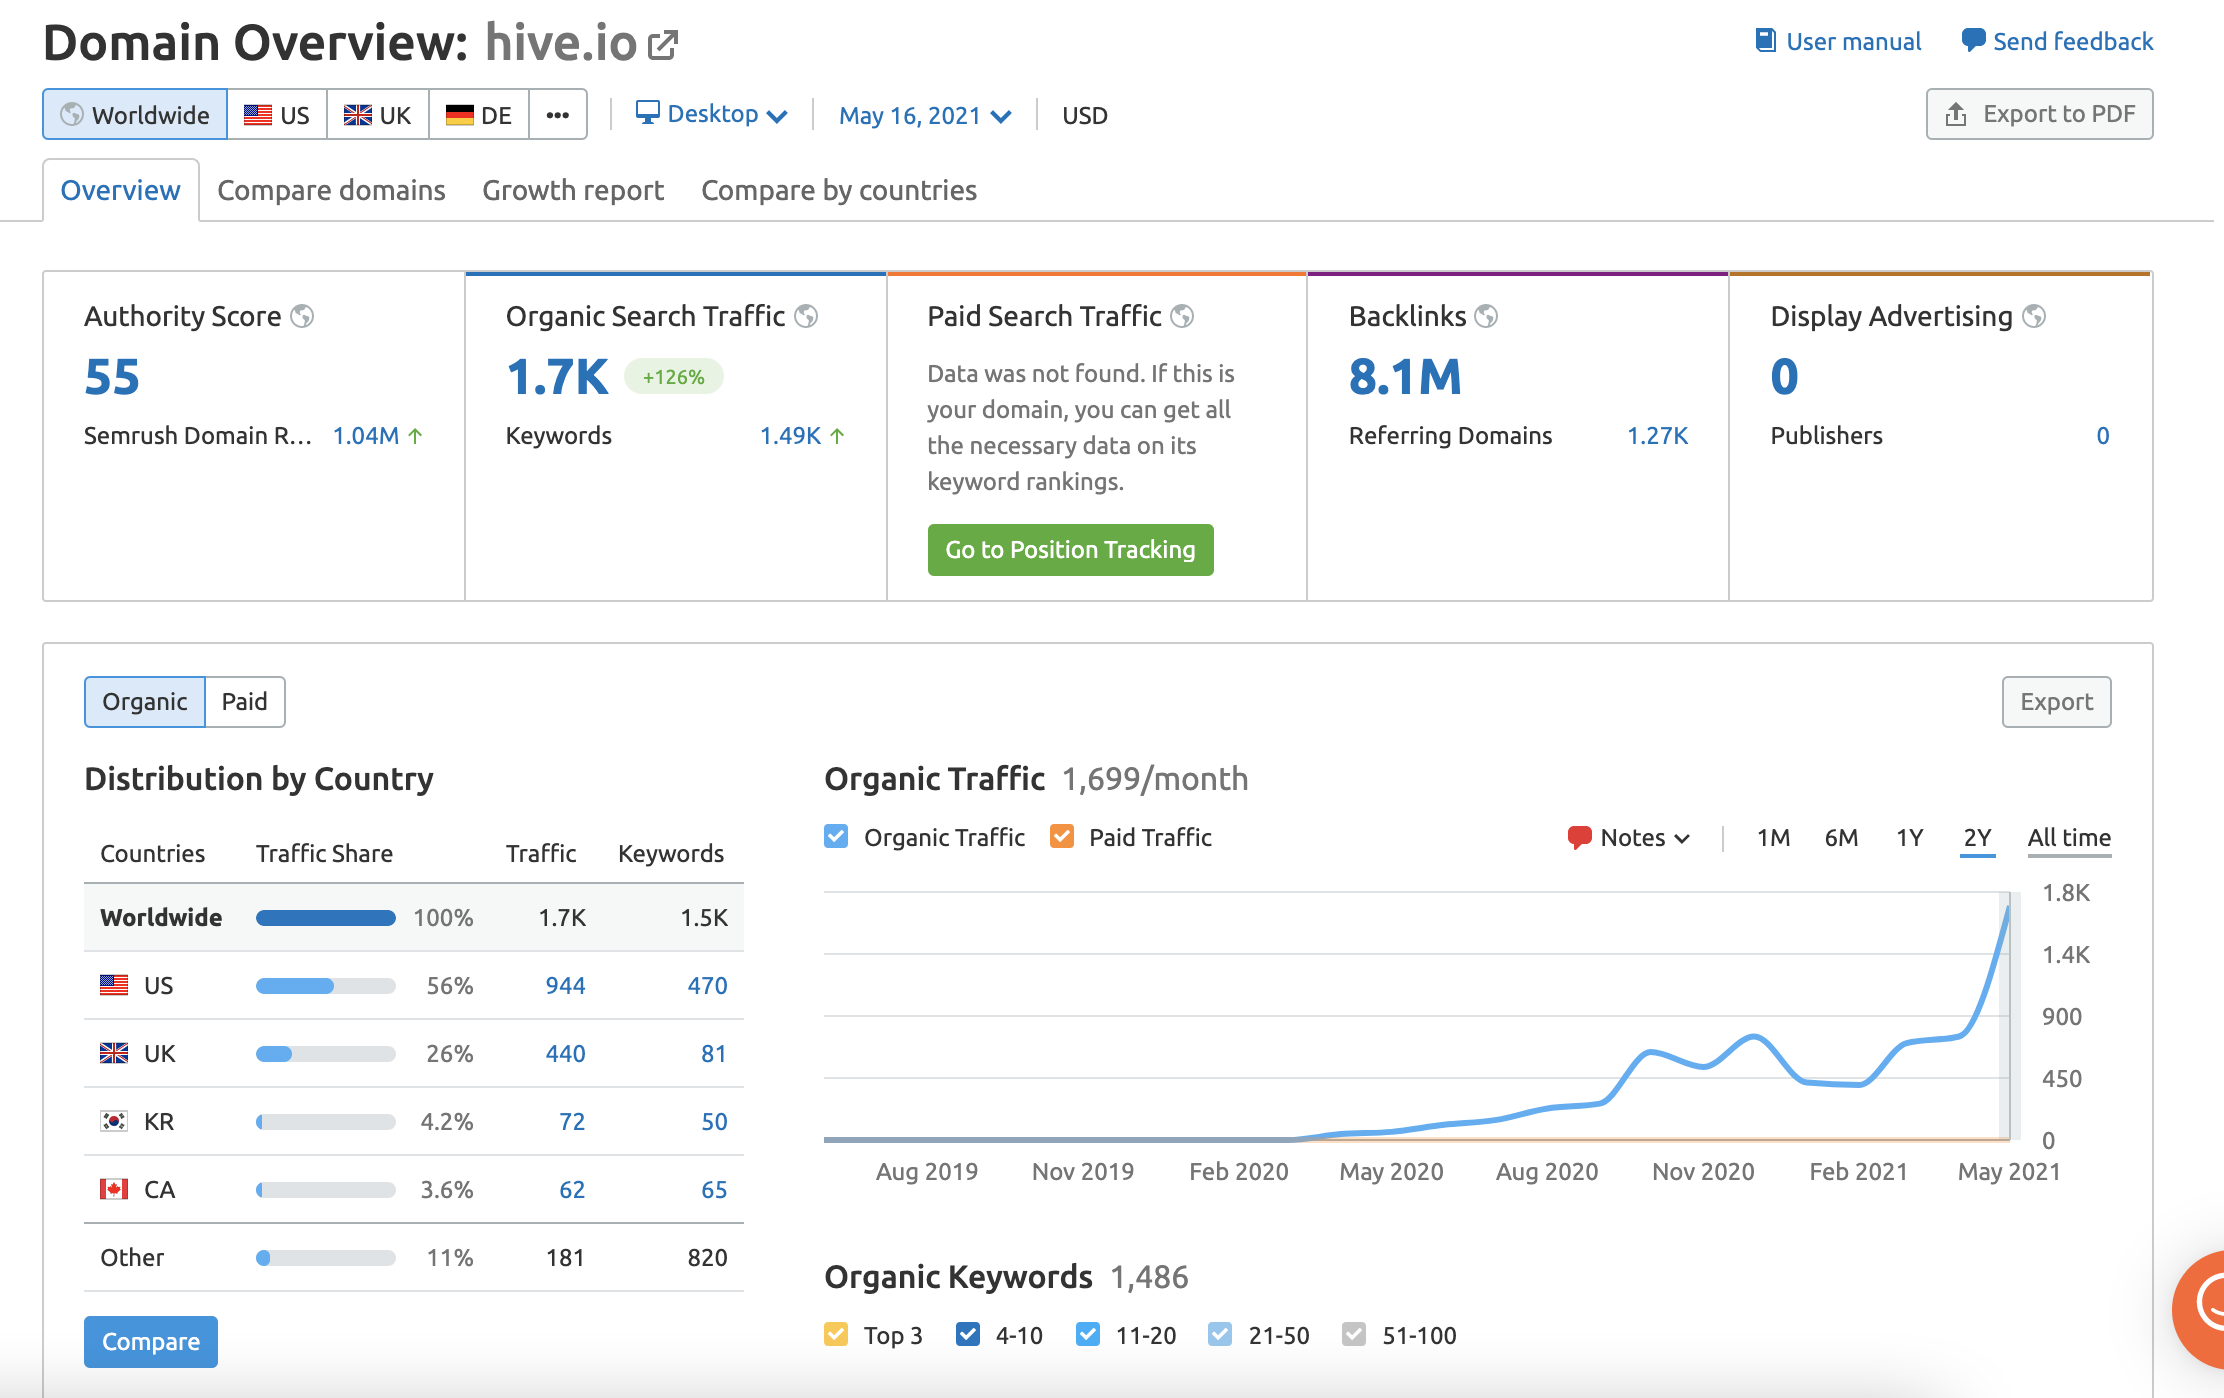The height and width of the screenshot is (1398, 2224).
Task: Click globe icon next to Authority Score
Action: (x=302, y=316)
